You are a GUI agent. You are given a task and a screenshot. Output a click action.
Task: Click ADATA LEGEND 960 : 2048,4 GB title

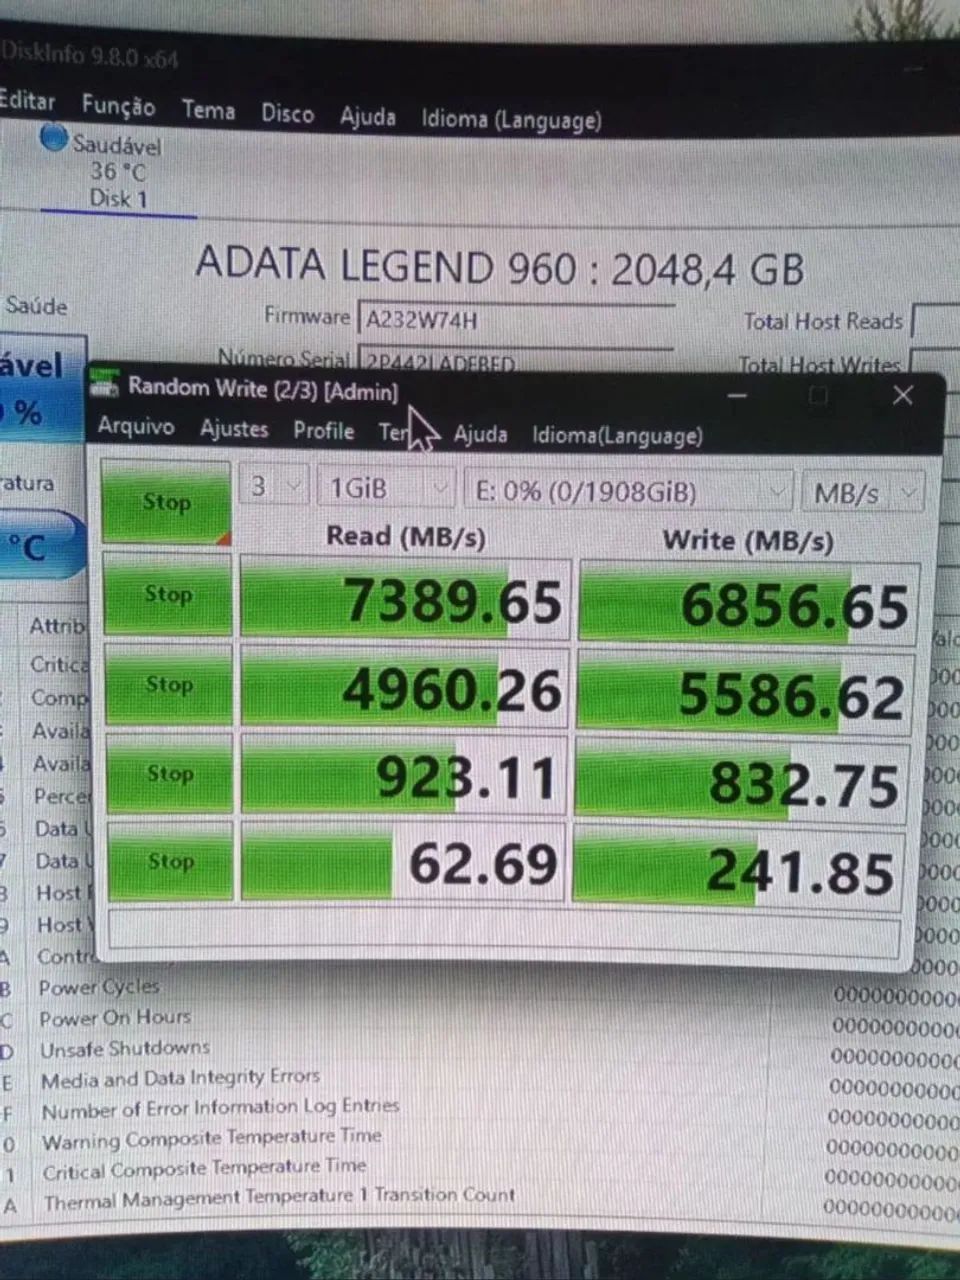tap(500, 267)
